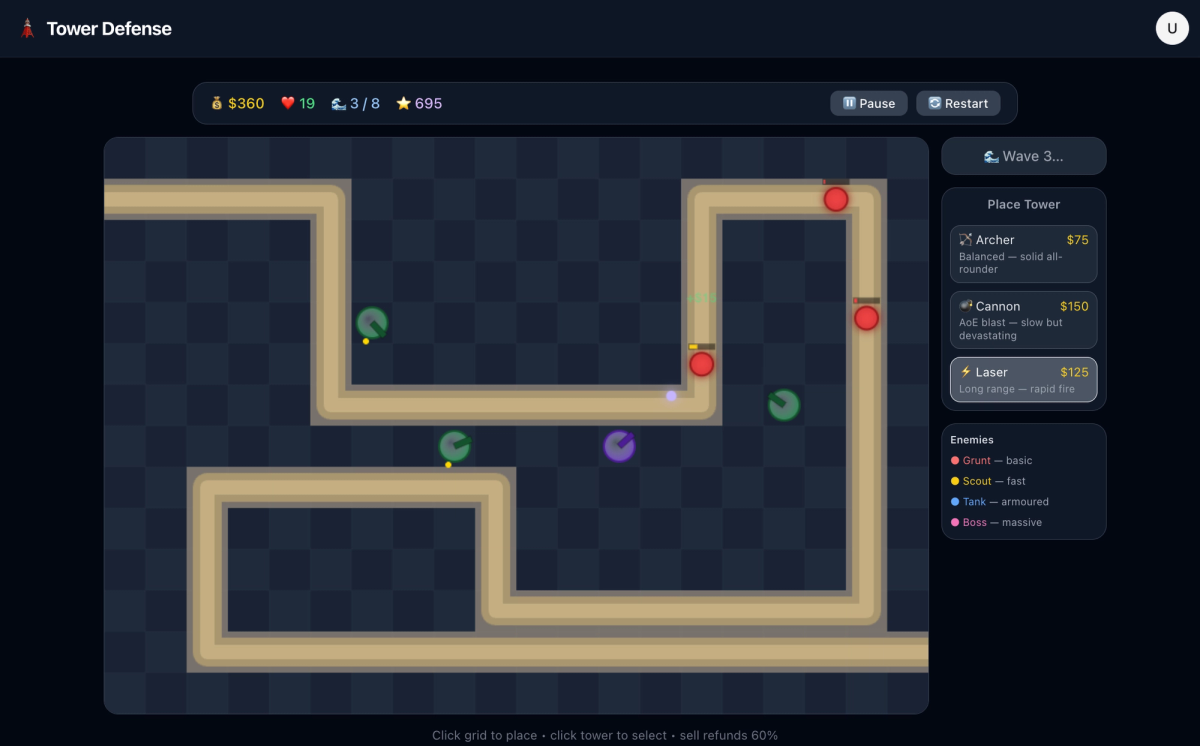1200x746 pixels.
Task: Click the wave icon next to 3 / 8
Action: pos(337,102)
